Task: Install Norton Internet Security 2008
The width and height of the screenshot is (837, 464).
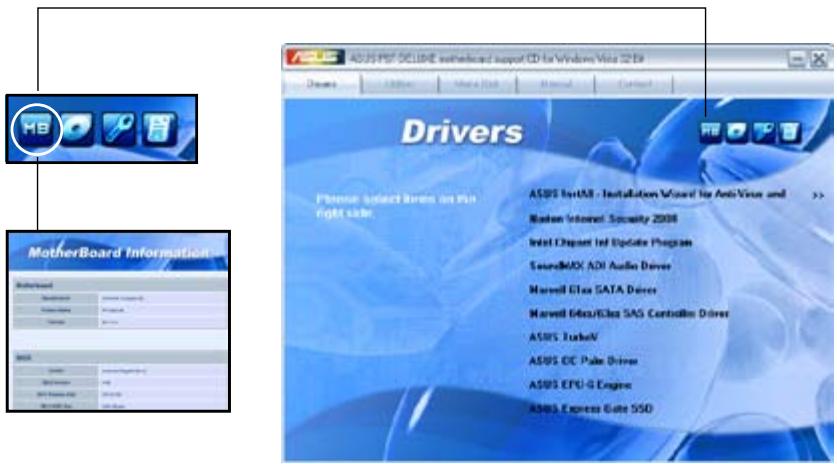Action: (x=603, y=218)
